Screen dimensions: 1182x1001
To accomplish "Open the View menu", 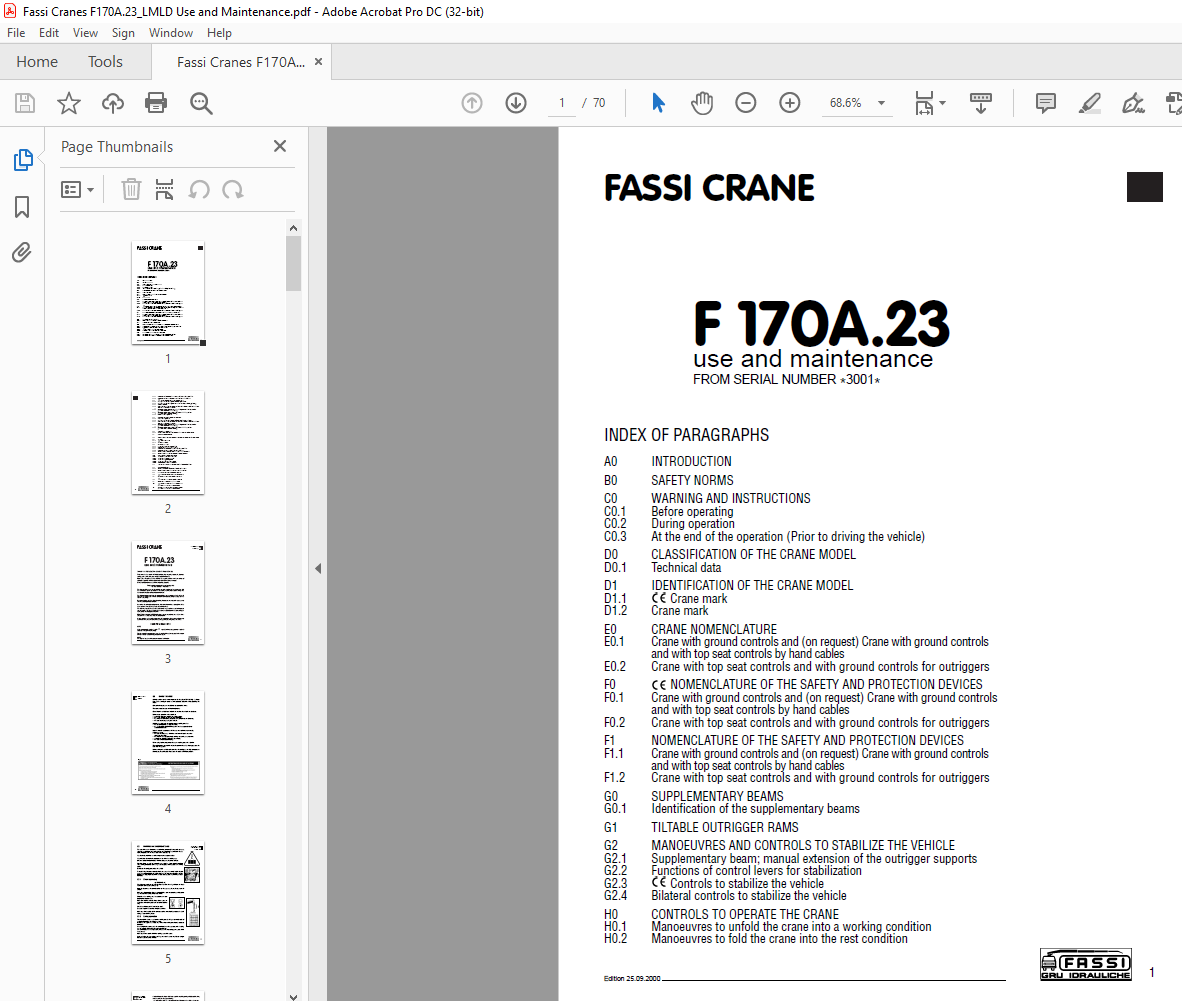I will point(85,32).
